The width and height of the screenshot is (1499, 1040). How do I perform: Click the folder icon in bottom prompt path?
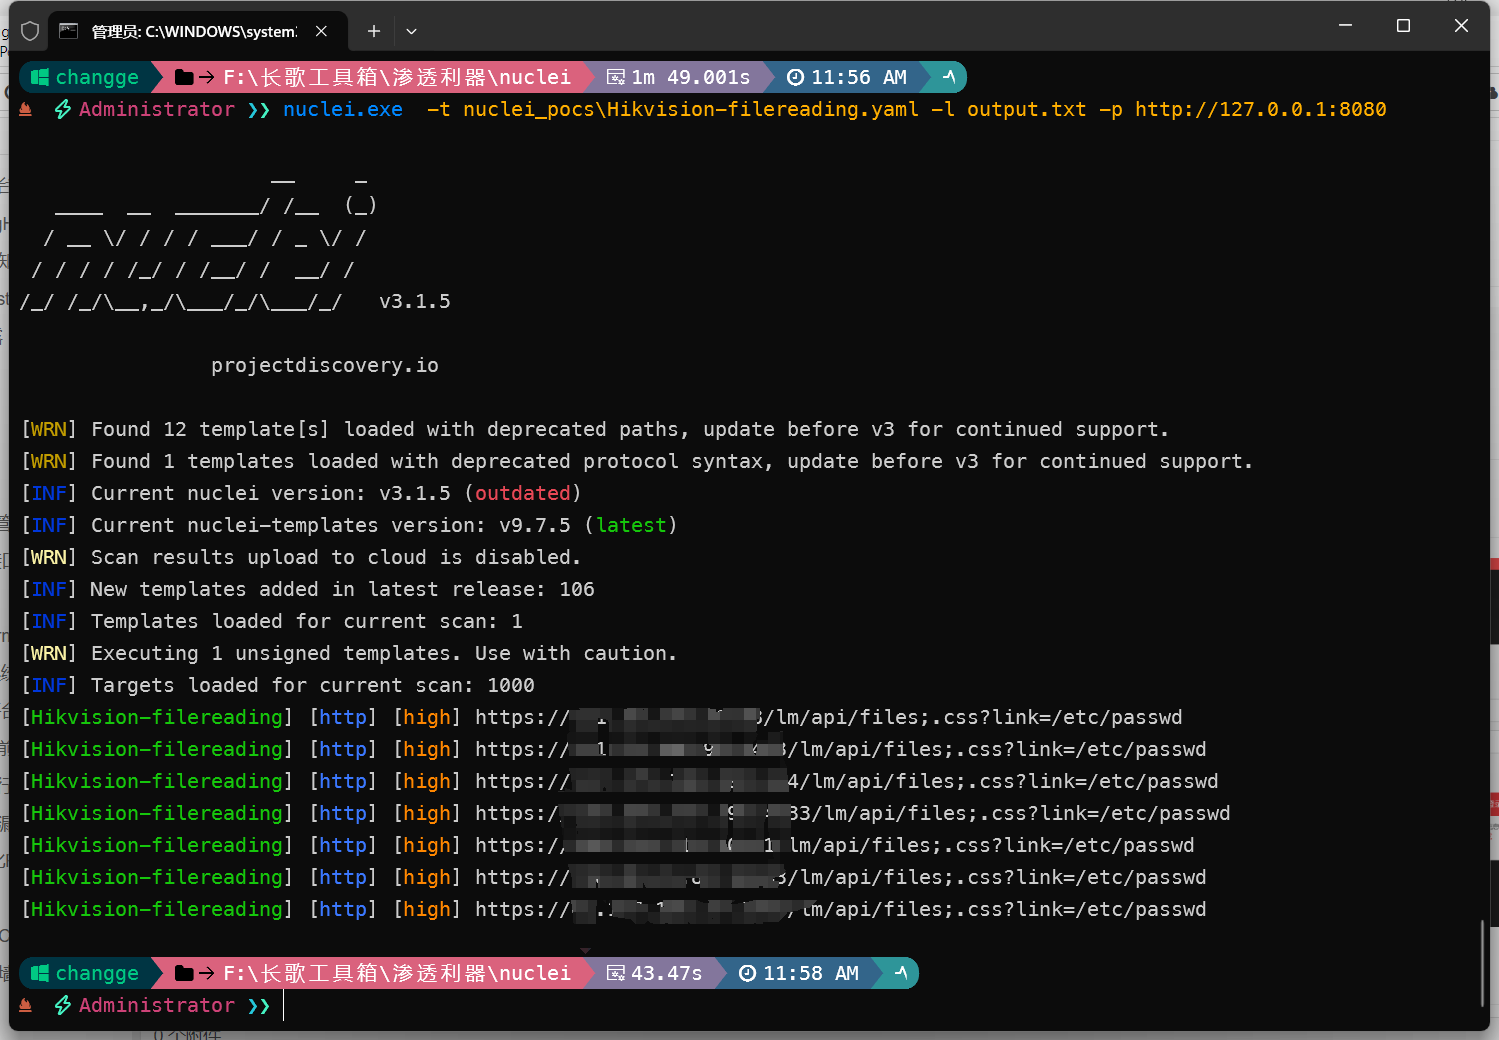[184, 973]
